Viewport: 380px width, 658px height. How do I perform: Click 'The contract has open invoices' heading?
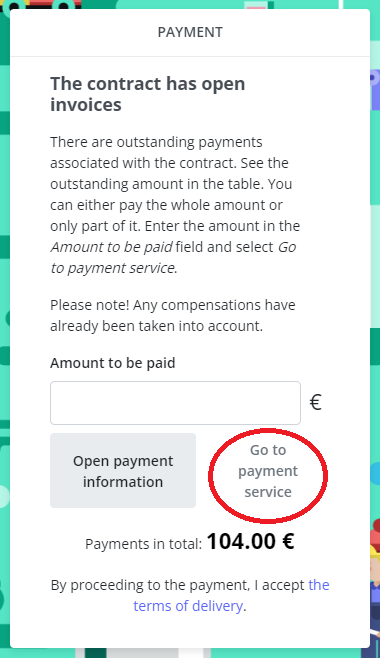coord(148,94)
